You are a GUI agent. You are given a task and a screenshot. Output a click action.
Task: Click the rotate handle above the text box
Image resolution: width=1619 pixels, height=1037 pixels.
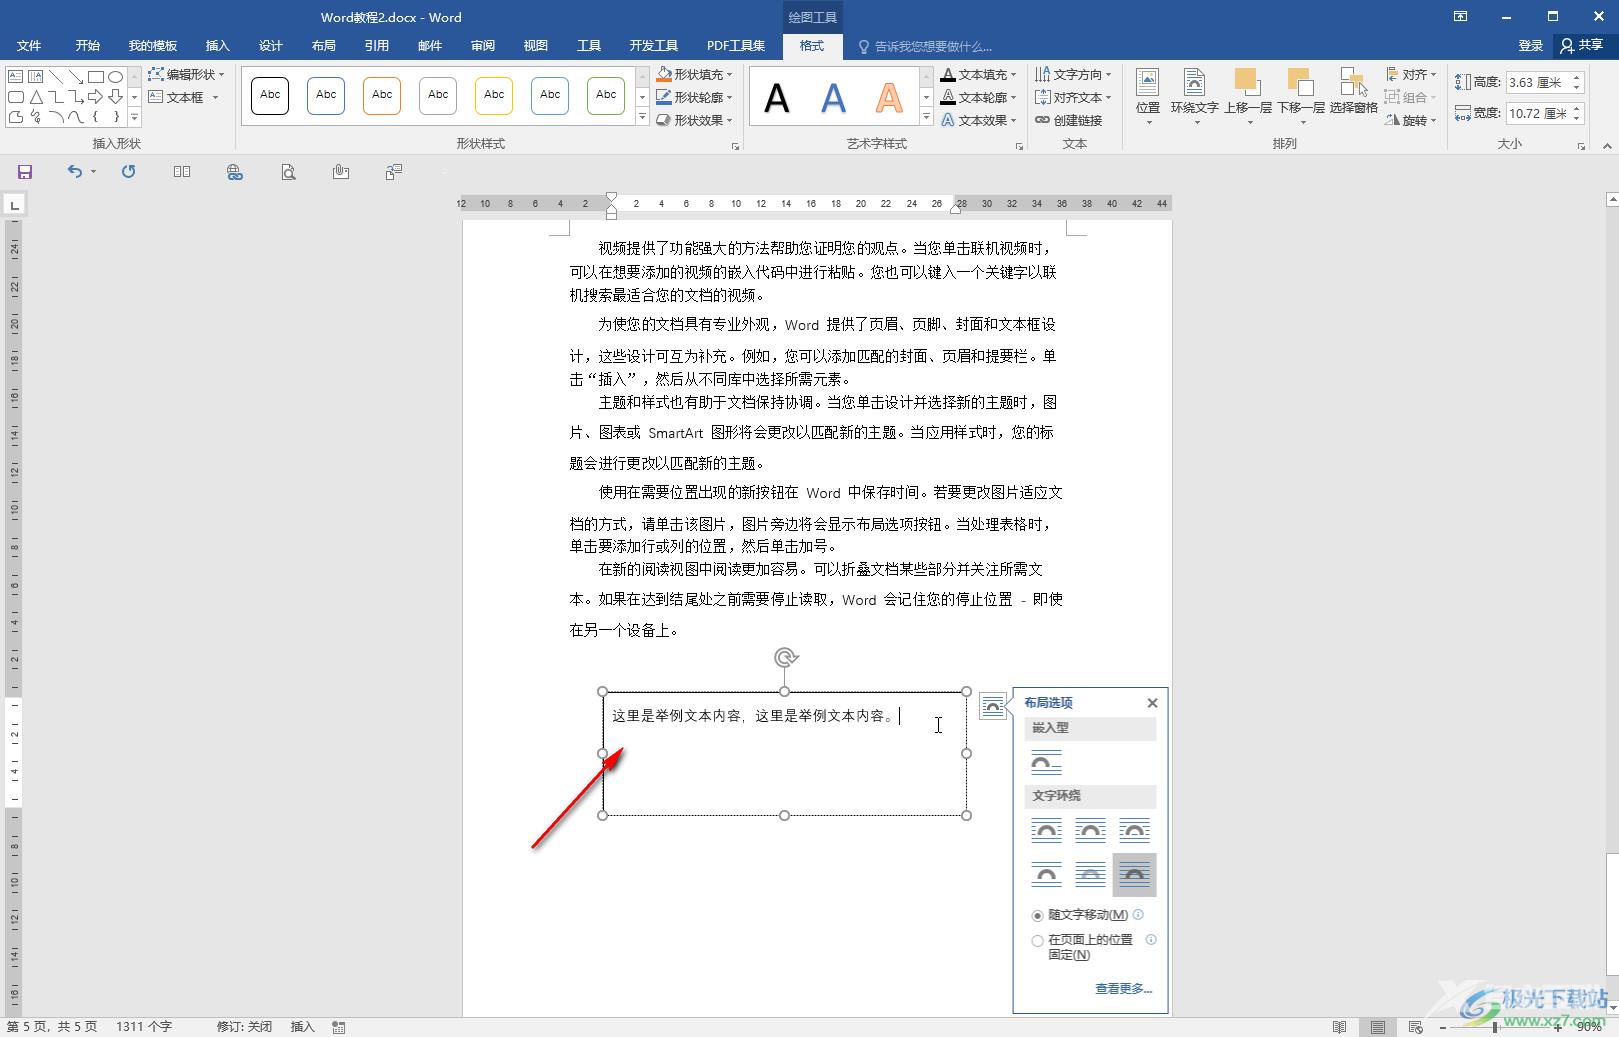(785, 657)
